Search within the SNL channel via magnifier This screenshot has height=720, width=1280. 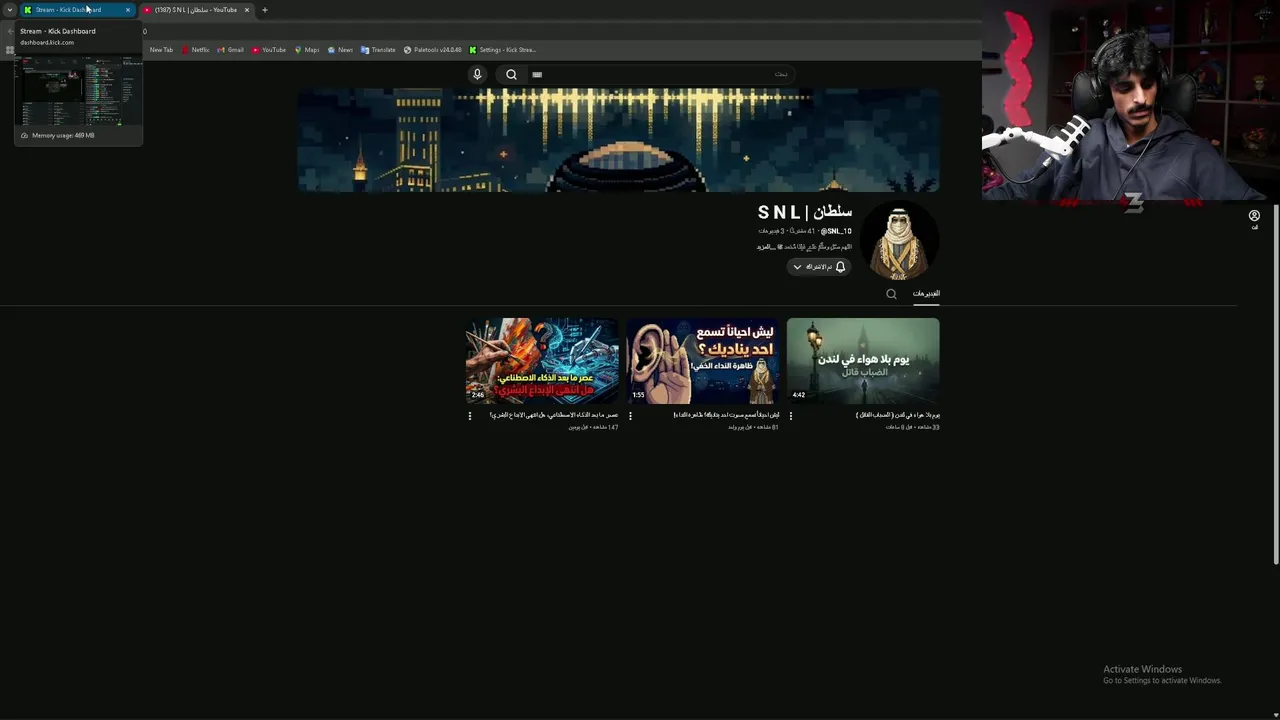[891, 294]
